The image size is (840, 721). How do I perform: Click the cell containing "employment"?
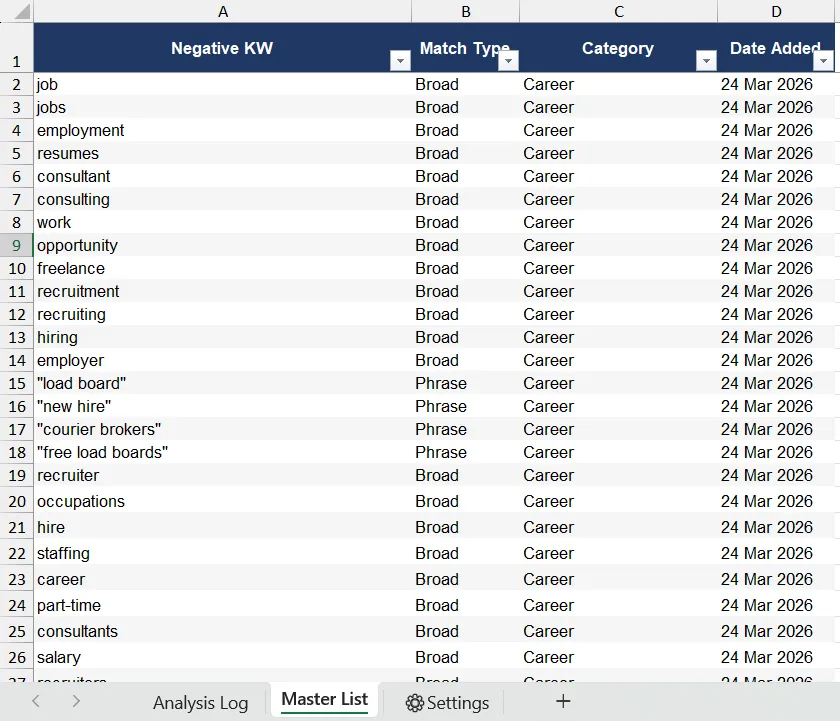(223, 130)
